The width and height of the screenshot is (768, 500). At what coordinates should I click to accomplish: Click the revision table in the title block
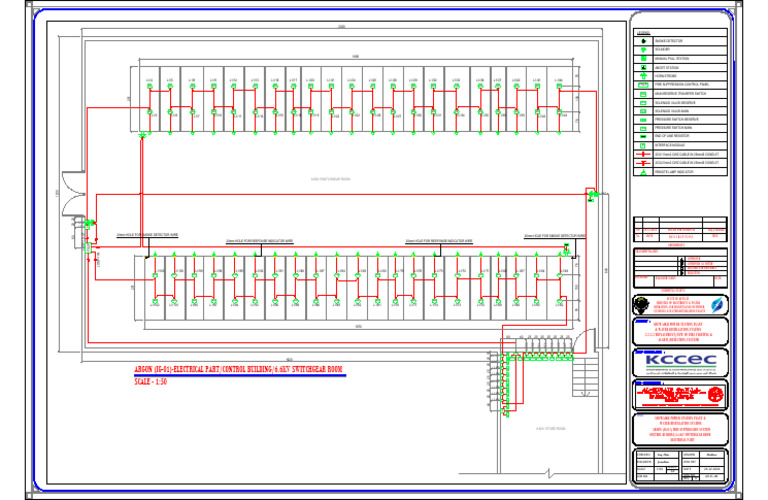(680, 229)
